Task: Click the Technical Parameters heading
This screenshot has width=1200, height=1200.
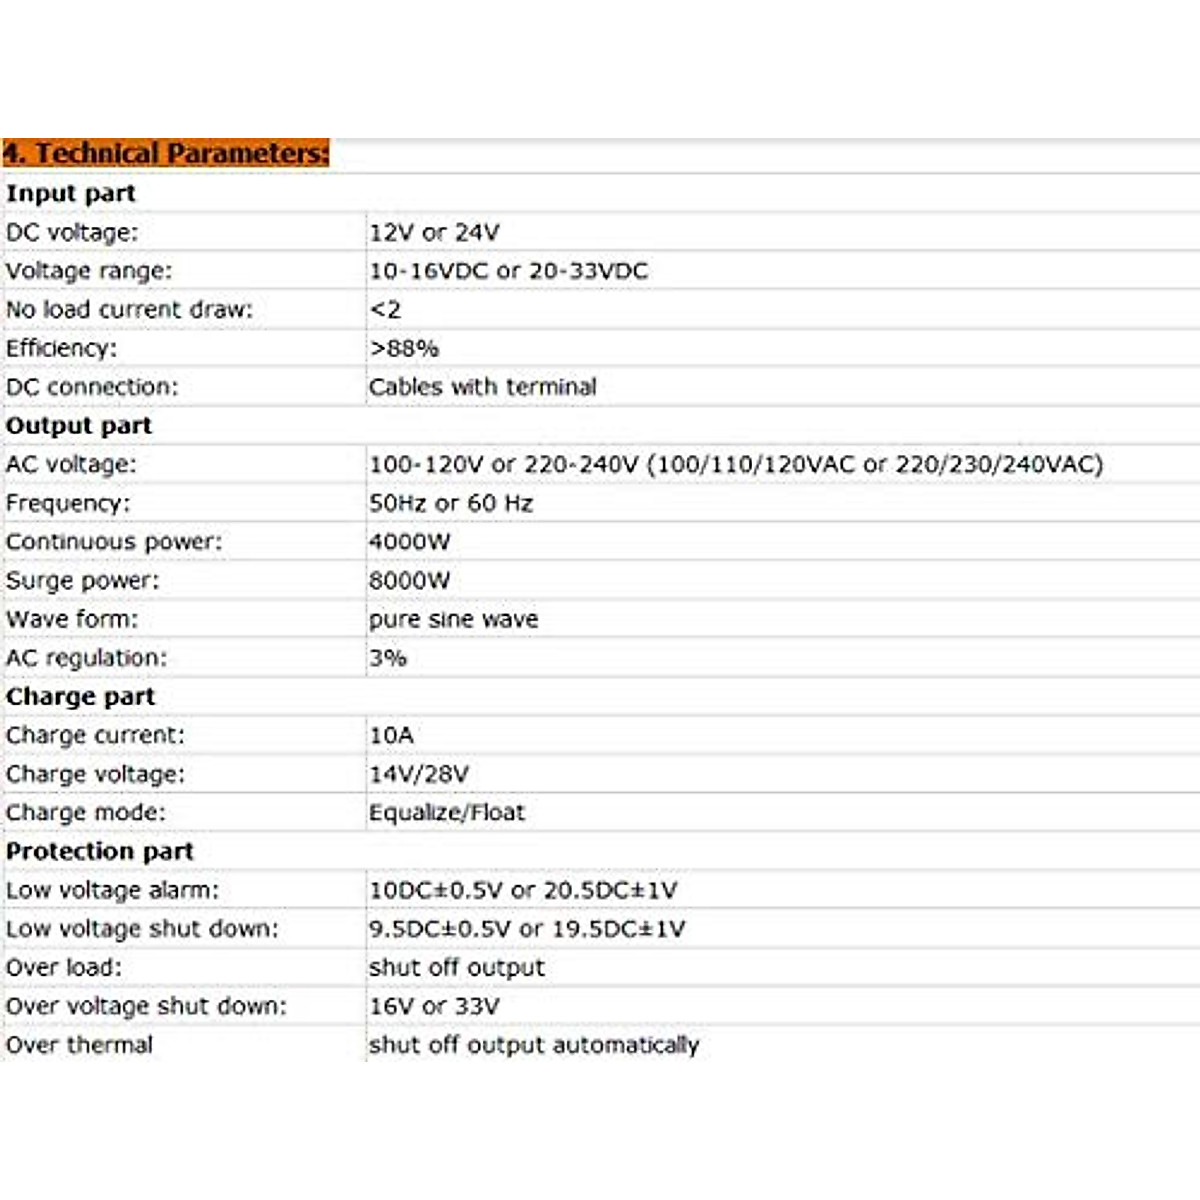Action: (165, 153)
